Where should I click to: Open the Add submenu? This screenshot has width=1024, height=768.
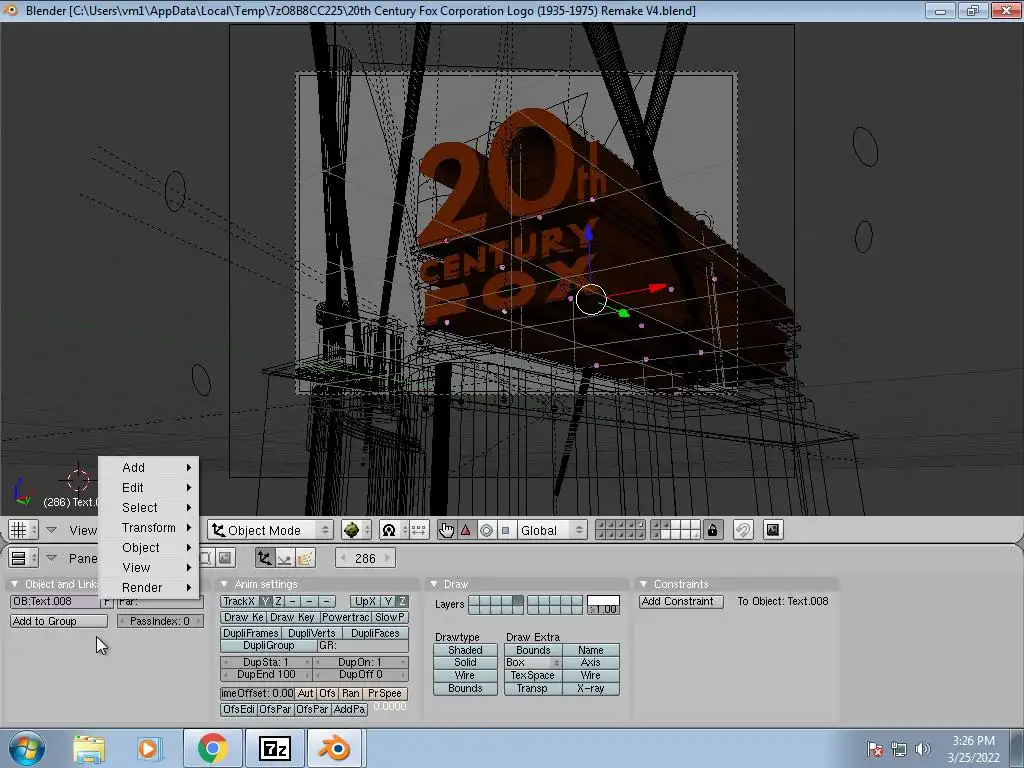click(x=149, y=467)
